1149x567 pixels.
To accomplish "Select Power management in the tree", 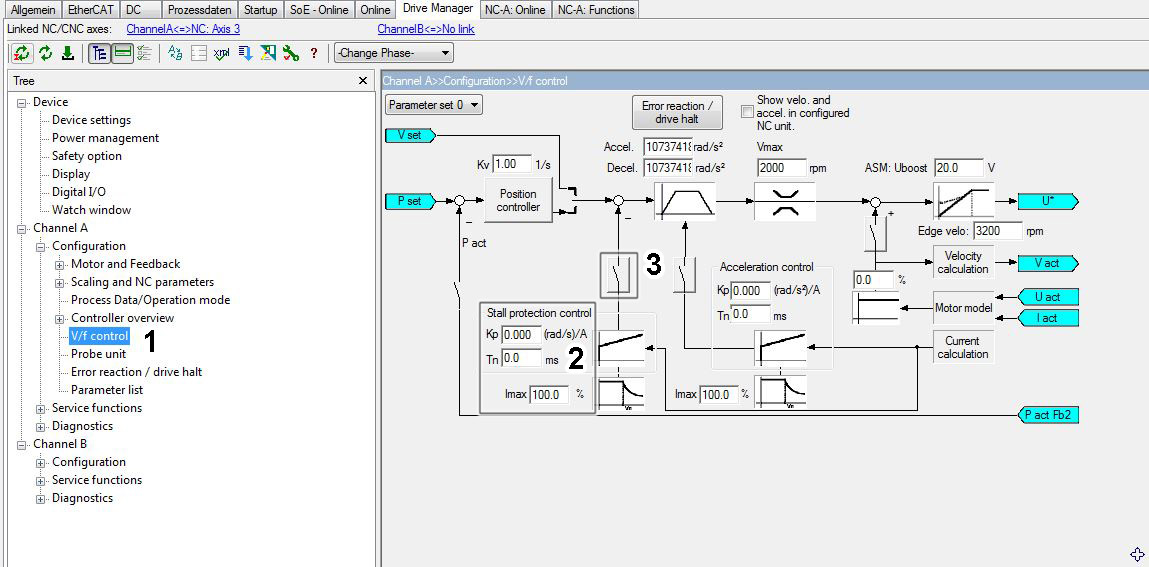I will [x=106, y=138].
